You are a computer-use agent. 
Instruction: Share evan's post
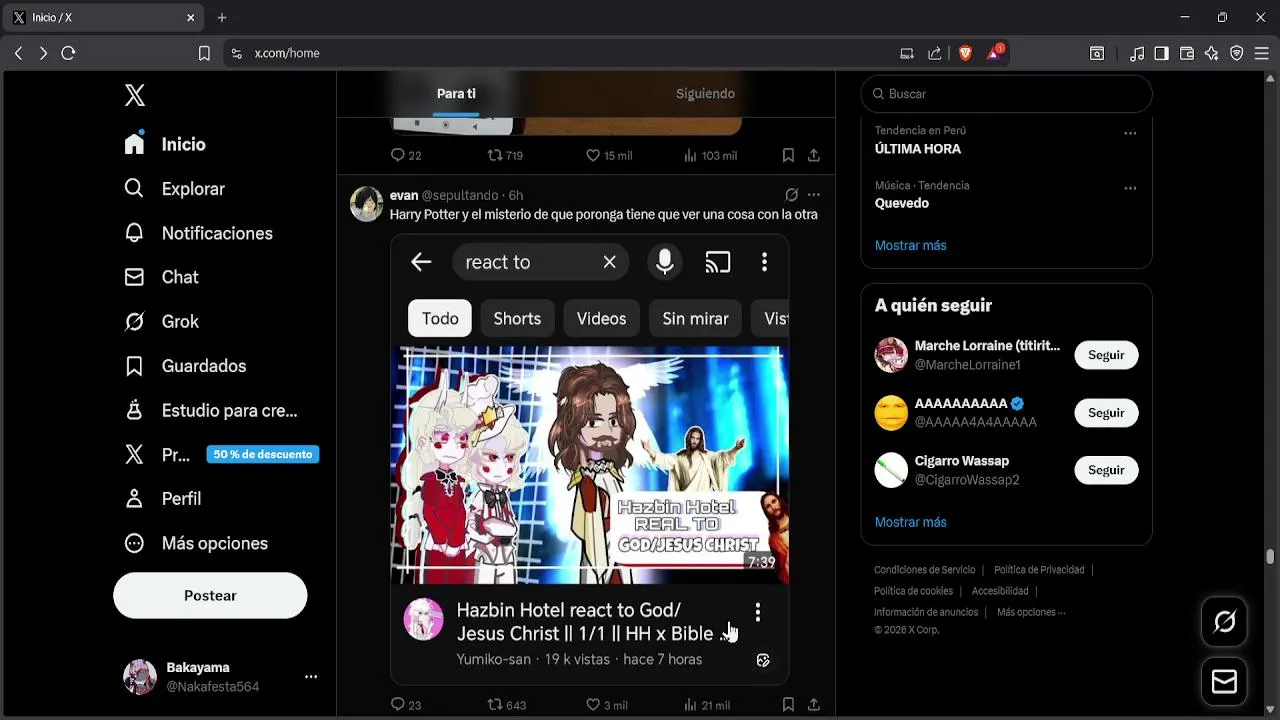click(x=814, y=705)
